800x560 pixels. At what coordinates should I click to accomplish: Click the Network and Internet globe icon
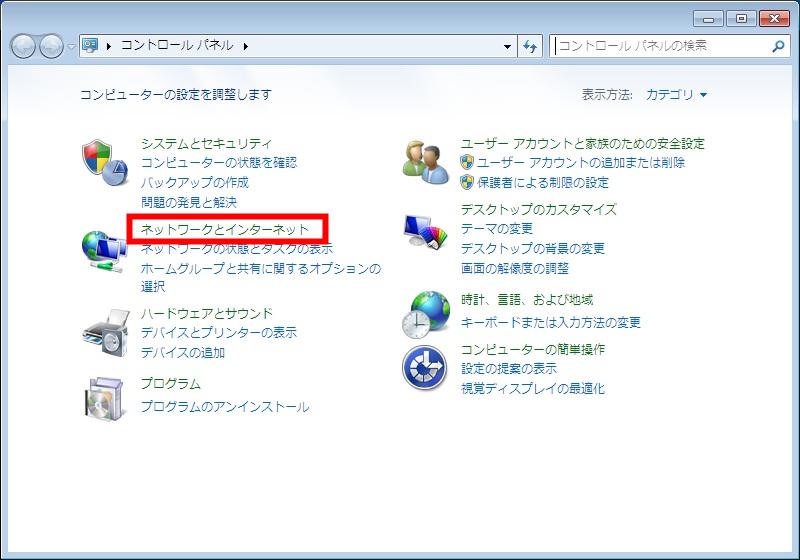(x=104, y=252)
